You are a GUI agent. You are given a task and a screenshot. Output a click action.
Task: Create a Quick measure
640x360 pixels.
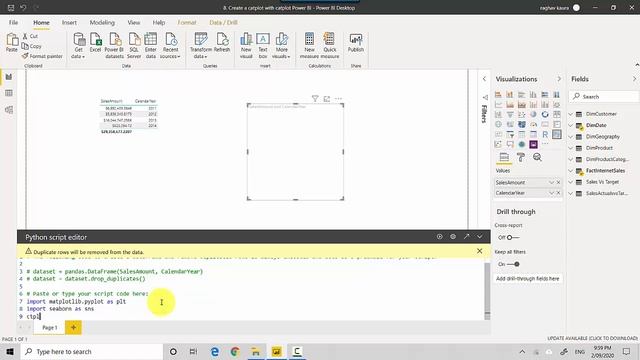330,45
